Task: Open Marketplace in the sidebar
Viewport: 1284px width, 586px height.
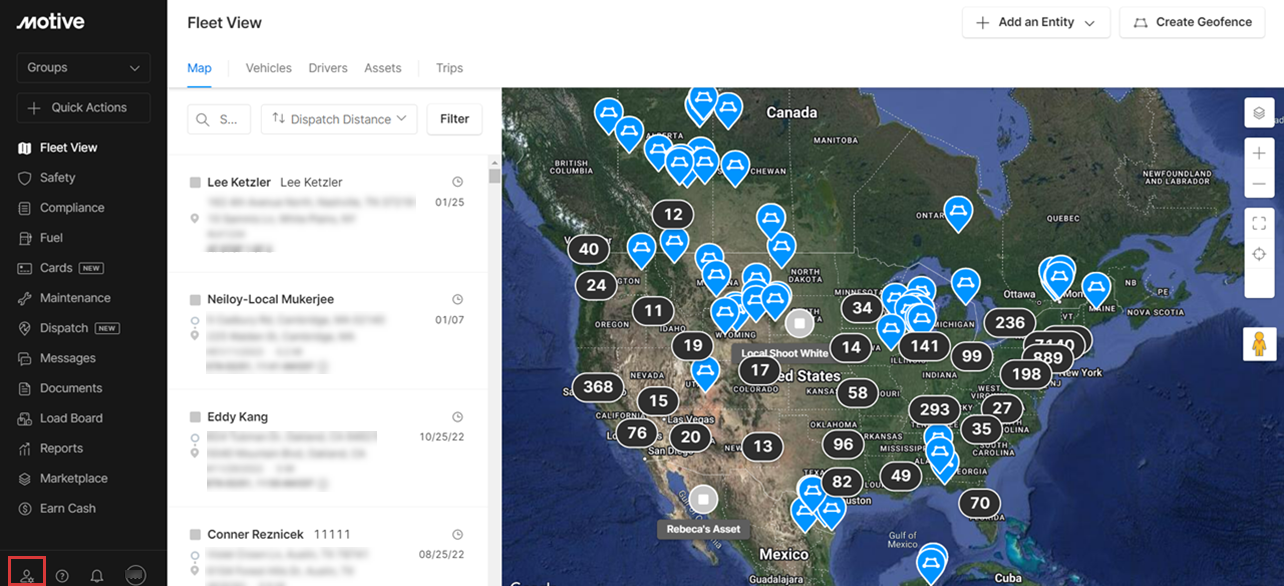Action: click(x=74, y=478)
